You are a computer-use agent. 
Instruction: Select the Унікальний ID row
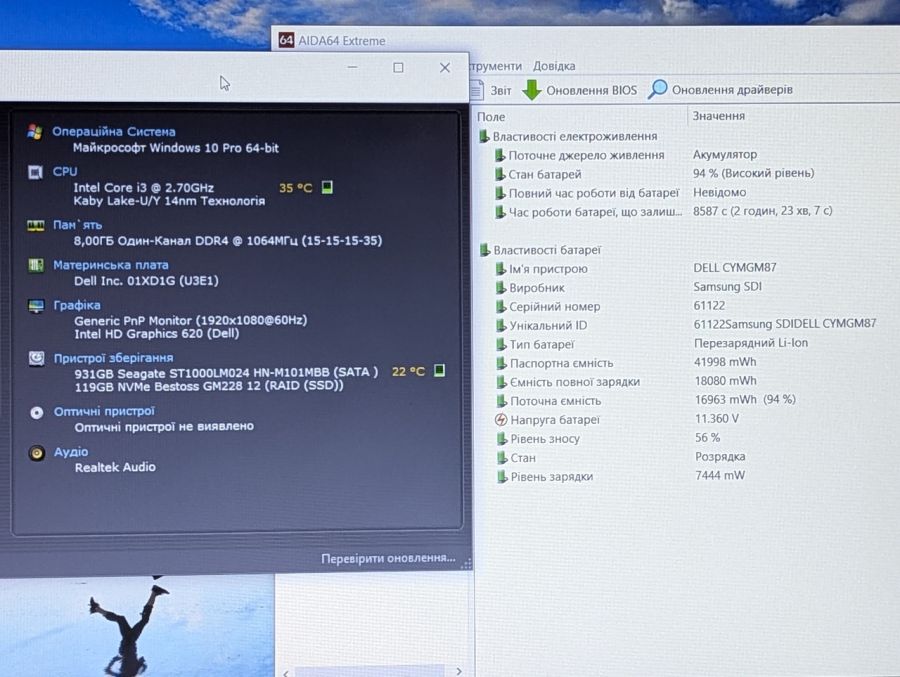coord(686,324)
